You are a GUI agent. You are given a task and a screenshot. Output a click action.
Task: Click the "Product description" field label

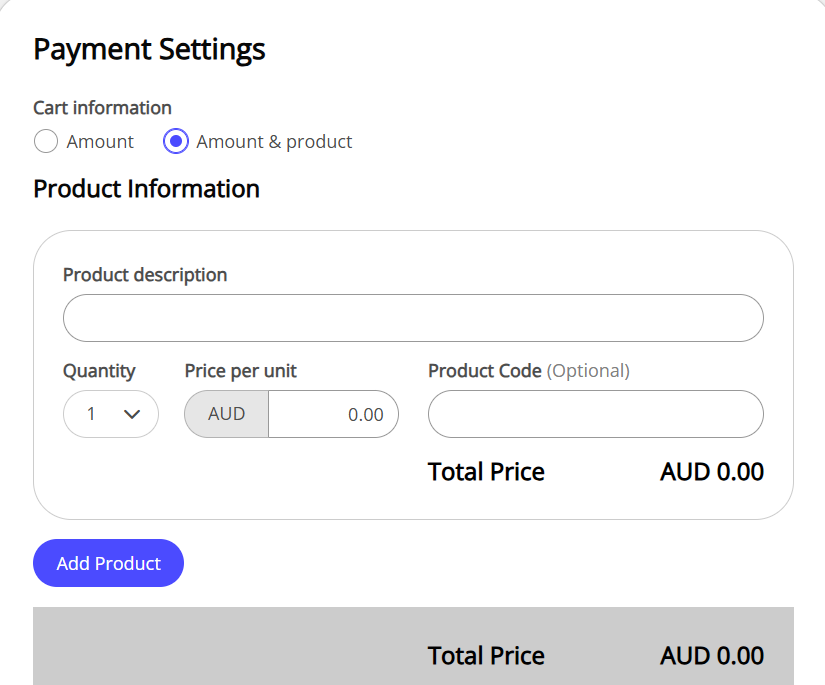145,274
